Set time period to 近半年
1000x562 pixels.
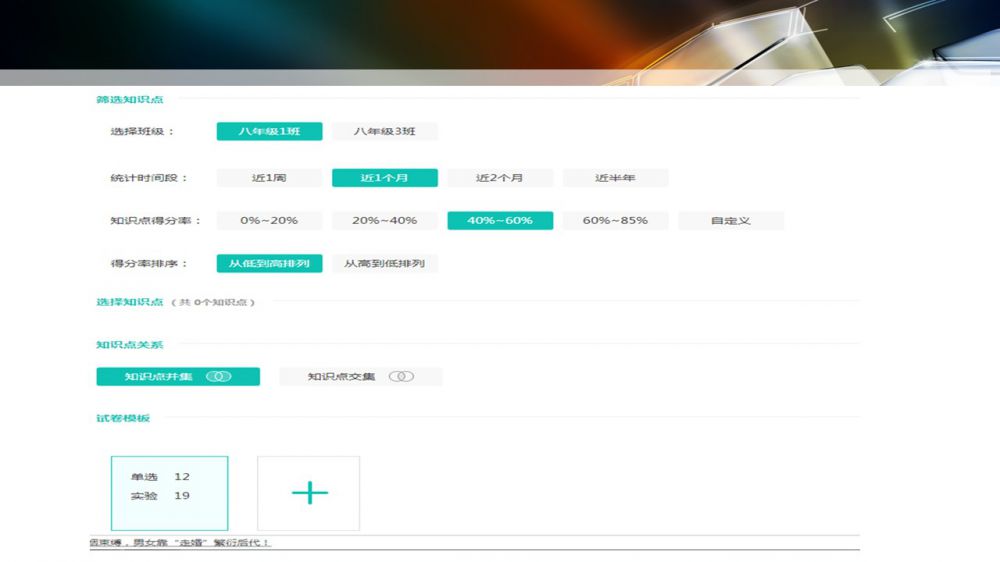tap(615, 178)
